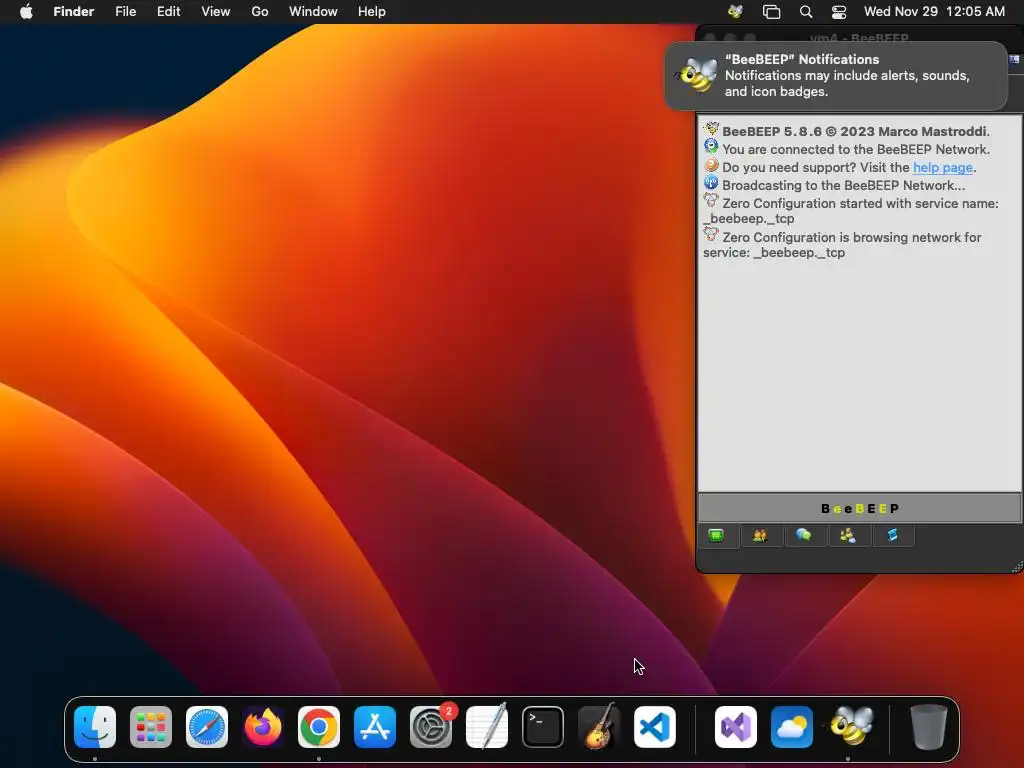Launch Safari from the Dock

tap(207, 727)
